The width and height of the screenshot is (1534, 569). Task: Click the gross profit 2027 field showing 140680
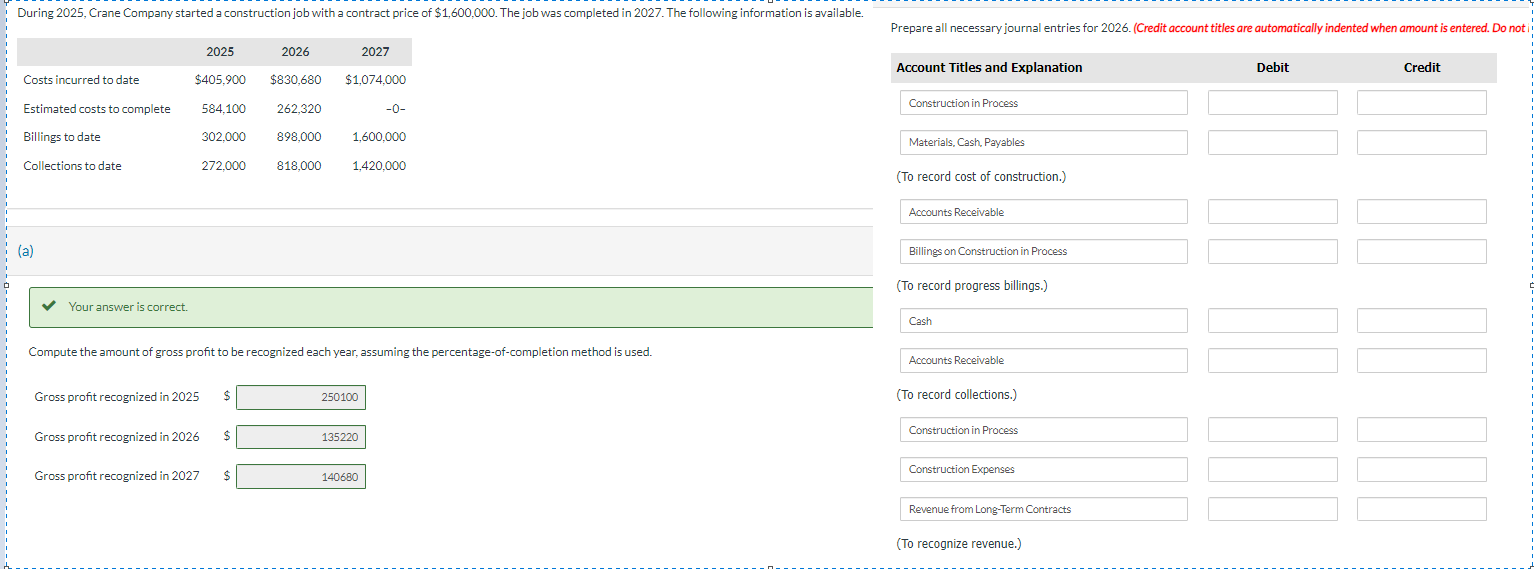[x=301, y=477]
